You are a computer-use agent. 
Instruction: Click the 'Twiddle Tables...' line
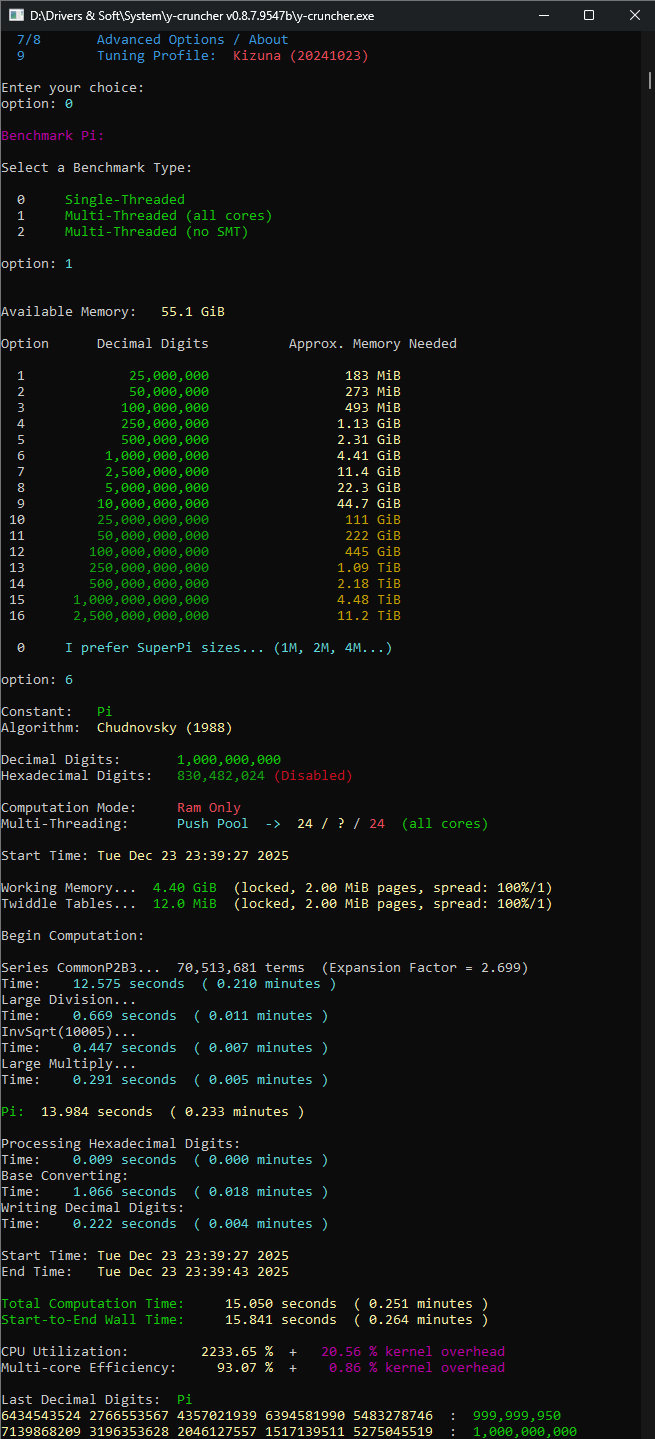point(276,904)
